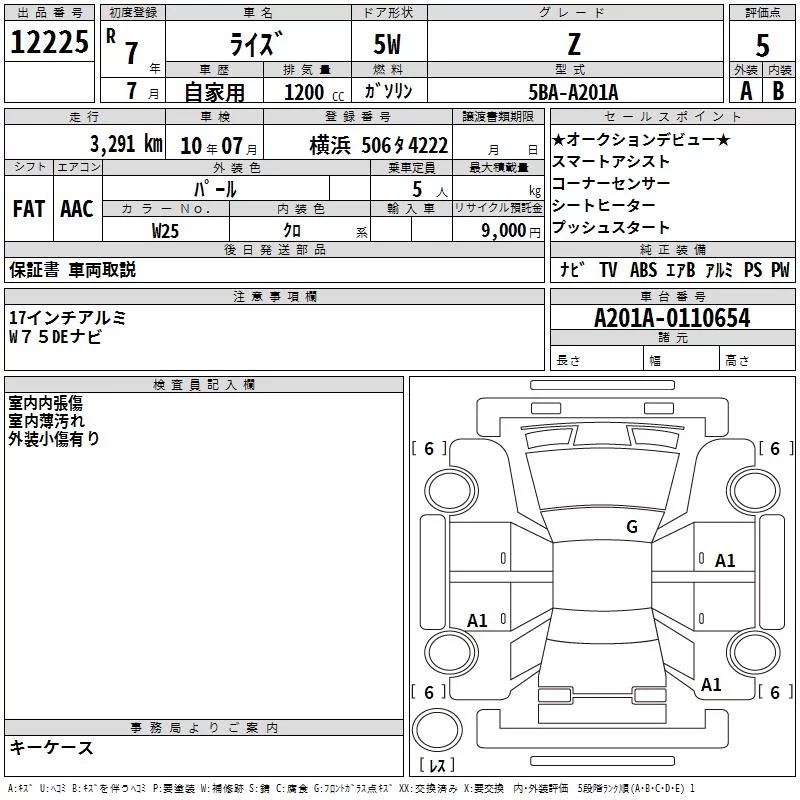800x800 pixels.
Task: Click the A1 mark on the left rear door
Action: (477, 620)
